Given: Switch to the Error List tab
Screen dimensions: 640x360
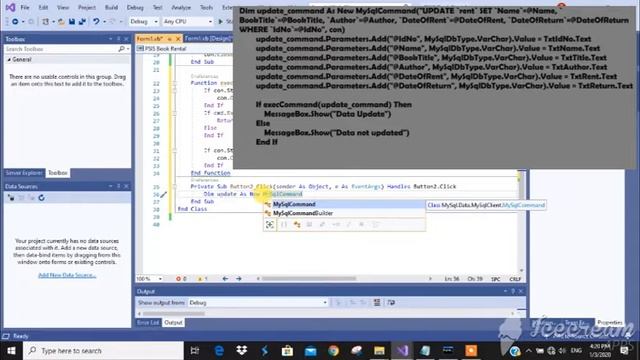Looking at the screenshot, I should 148,322.
